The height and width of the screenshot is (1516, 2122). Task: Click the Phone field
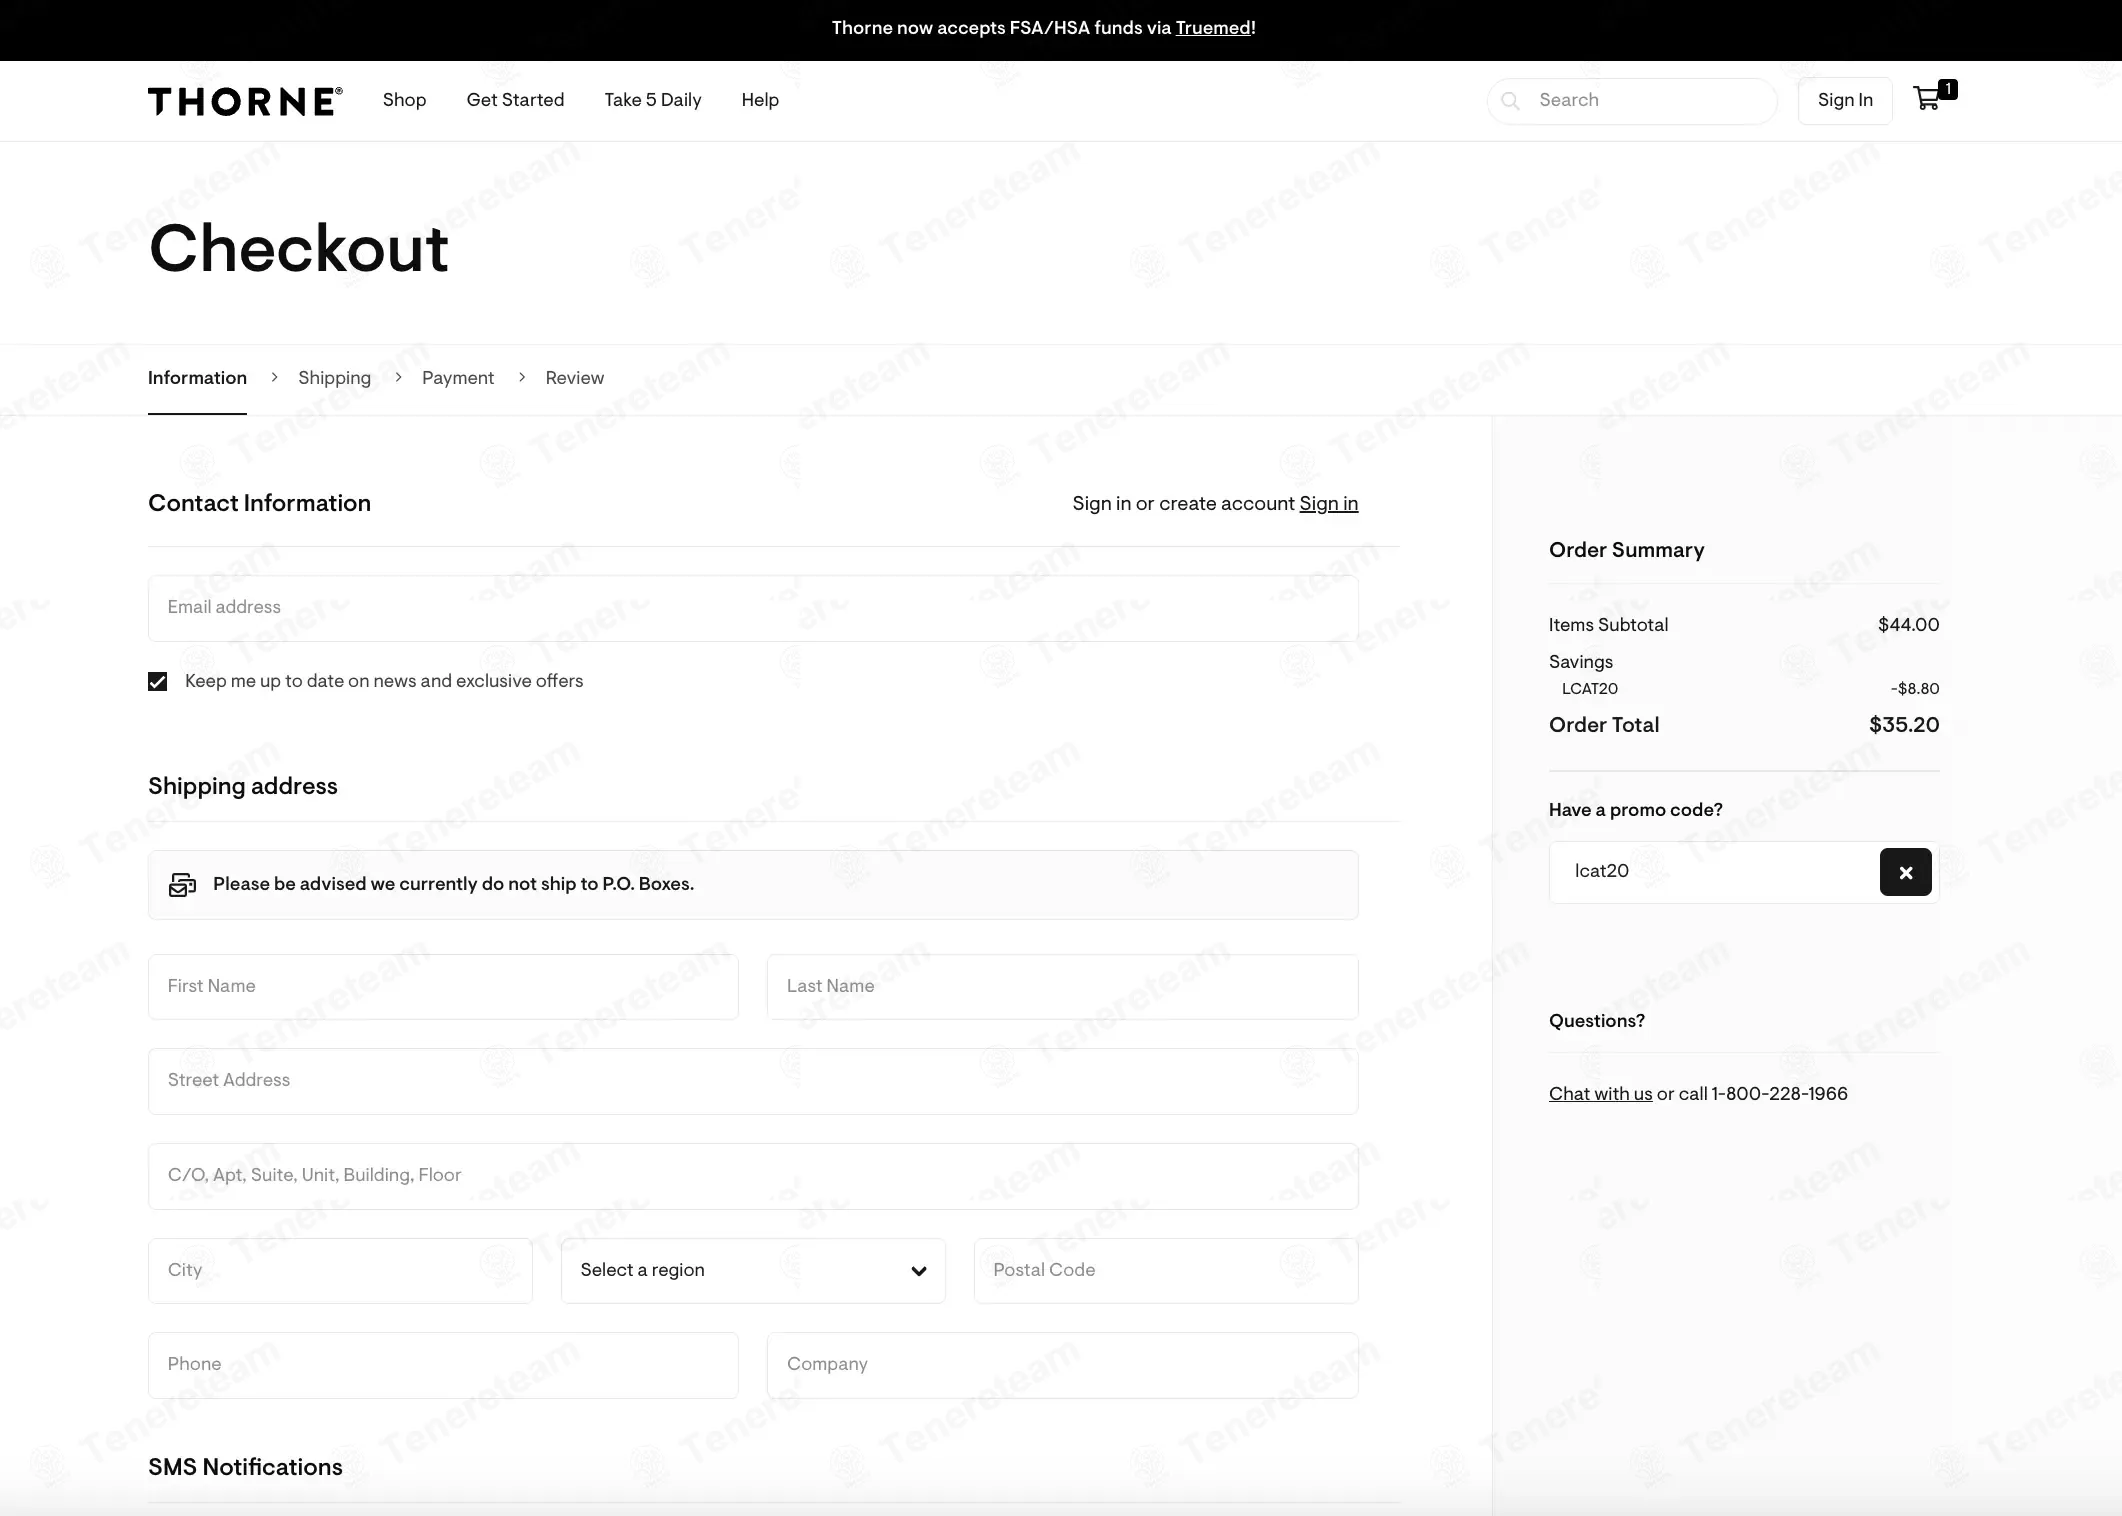click(443, 1365)
